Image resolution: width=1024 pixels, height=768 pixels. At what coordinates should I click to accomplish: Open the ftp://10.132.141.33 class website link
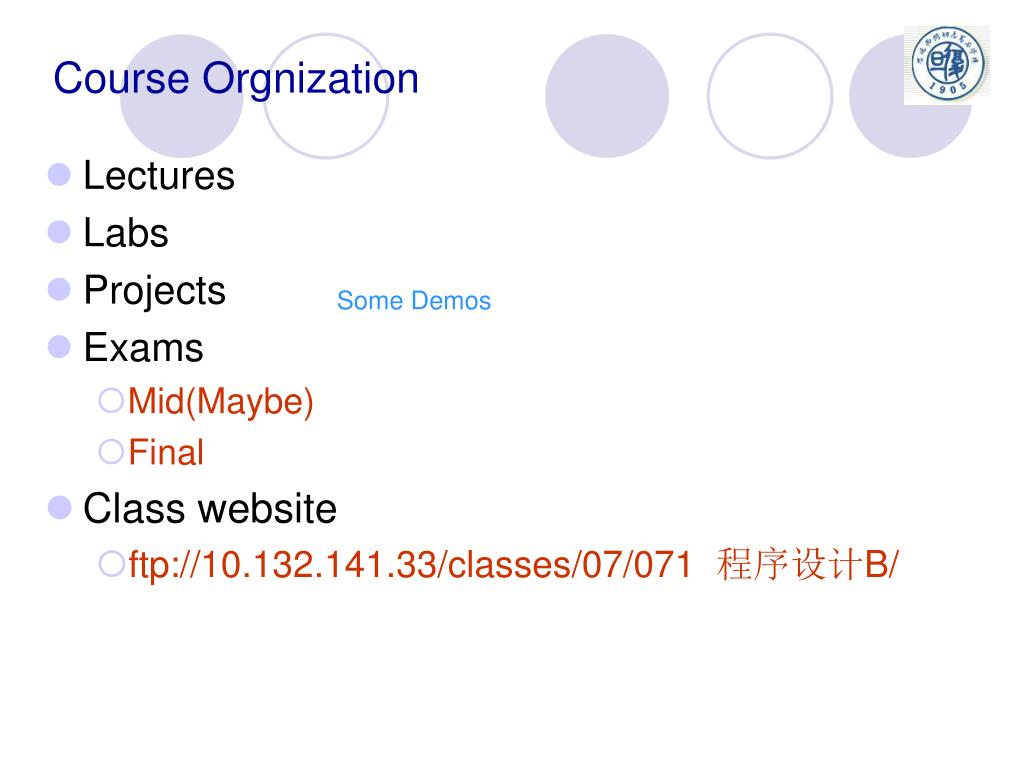tap(513, 565)
